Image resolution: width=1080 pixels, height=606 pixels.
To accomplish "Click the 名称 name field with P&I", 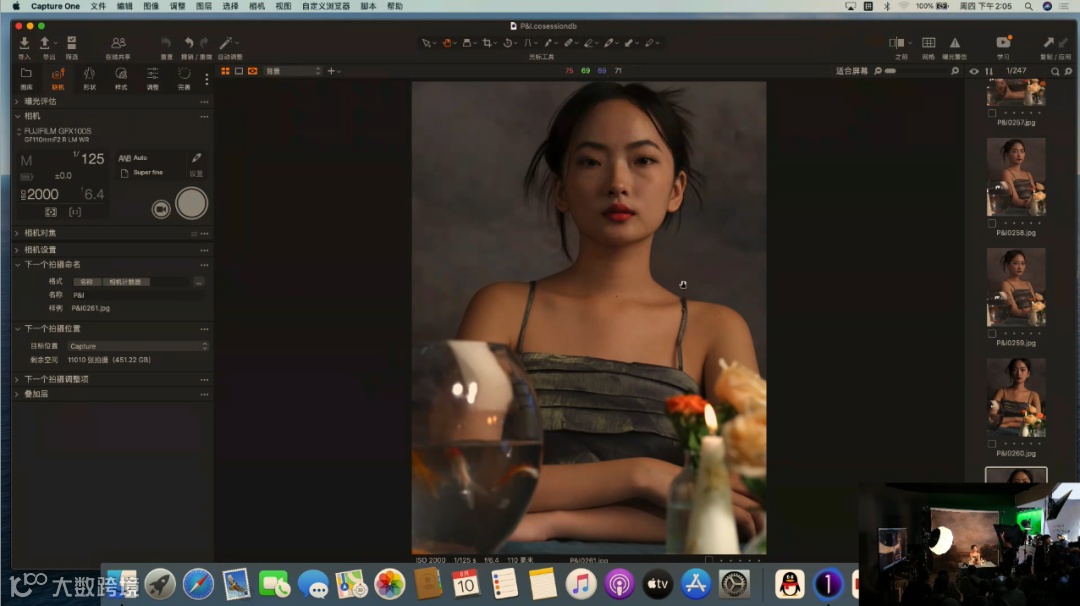I will click(x=138, y=295).
